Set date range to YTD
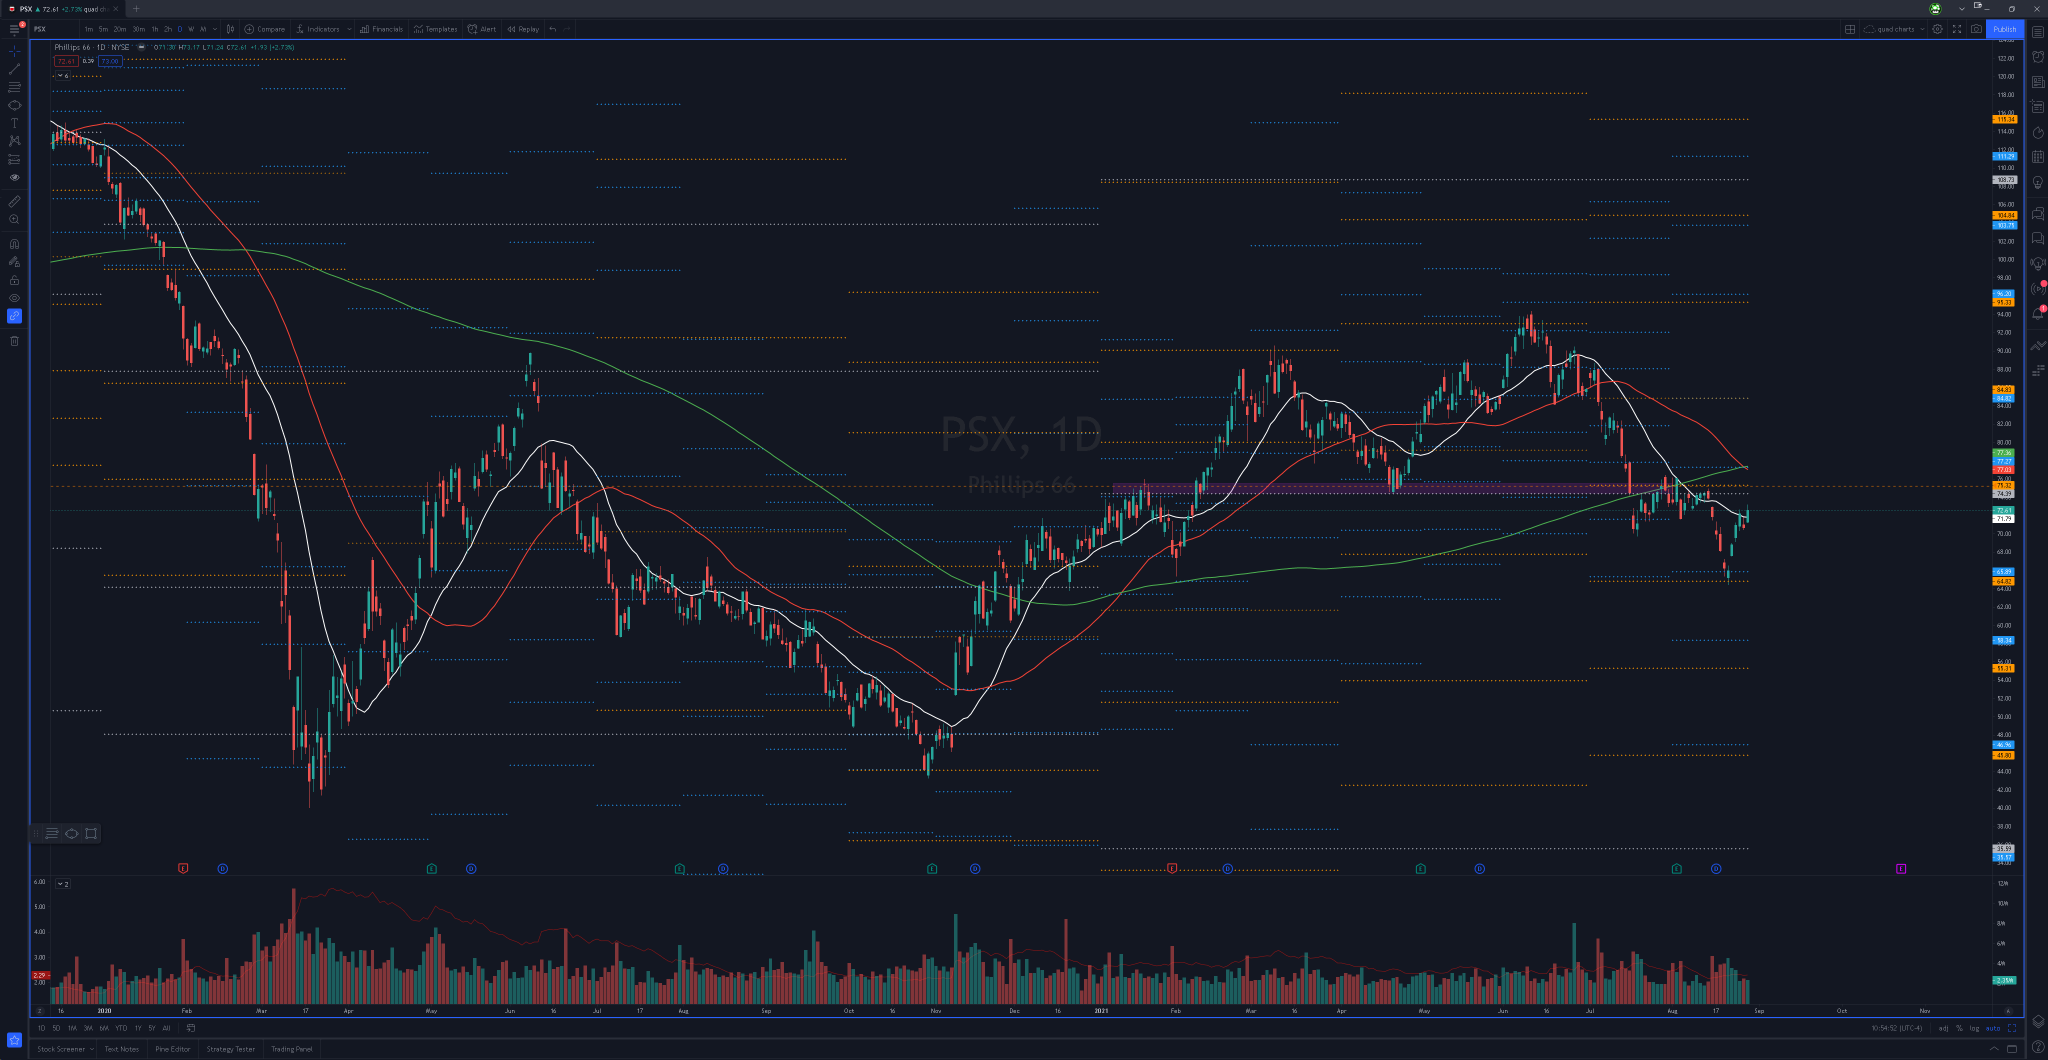Screen dimensions: 2048x1060 click(121, 1028)
